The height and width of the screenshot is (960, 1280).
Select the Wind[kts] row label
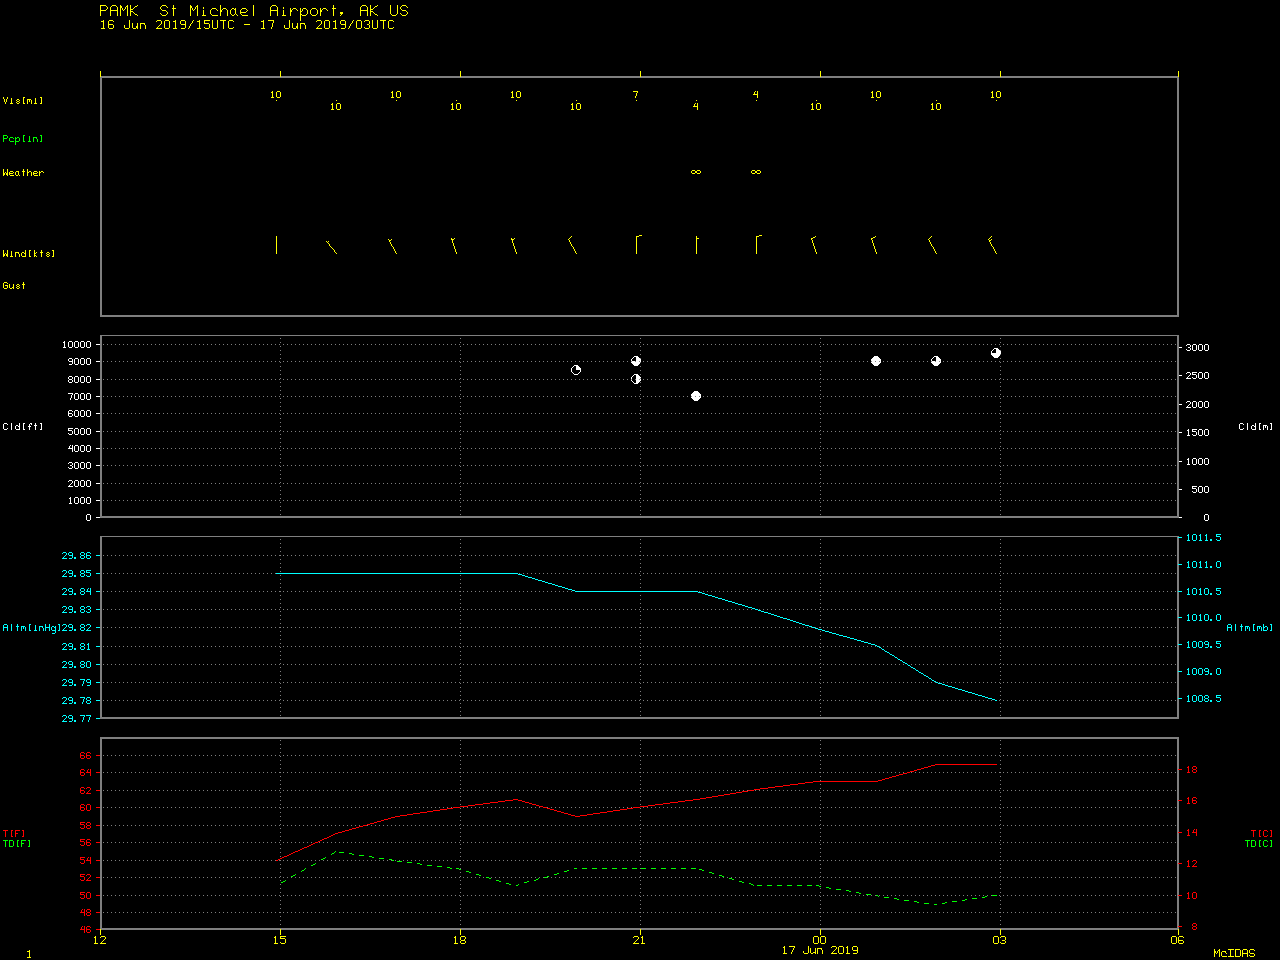[29, 254]
